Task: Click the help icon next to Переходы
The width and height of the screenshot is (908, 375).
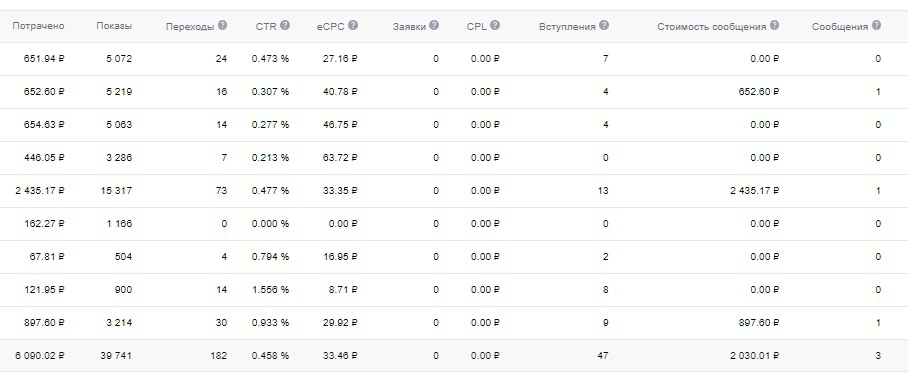Action: click(x=222, y=26)
